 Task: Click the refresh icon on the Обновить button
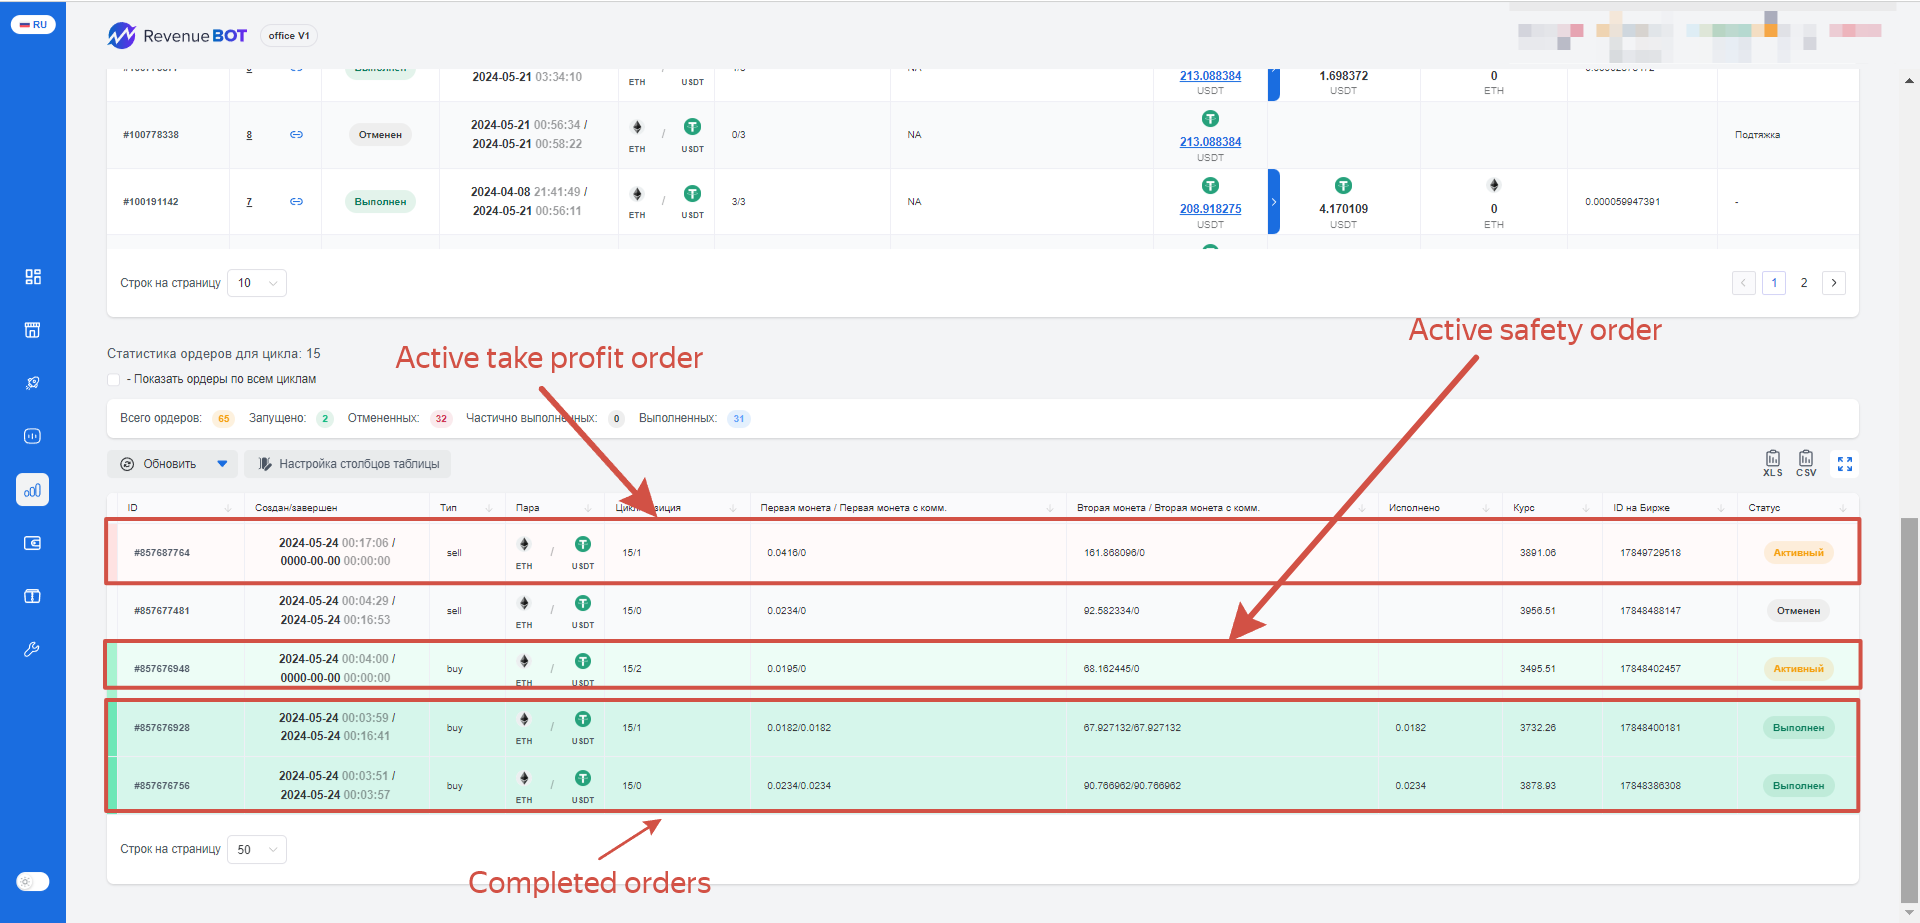[127, 464]
